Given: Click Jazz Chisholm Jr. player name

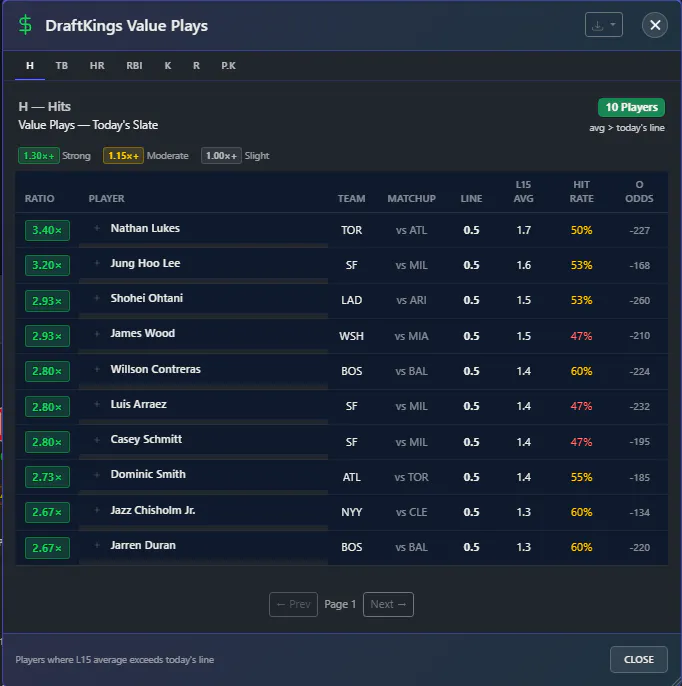Looking at the screenshot, I should (153, 510).
